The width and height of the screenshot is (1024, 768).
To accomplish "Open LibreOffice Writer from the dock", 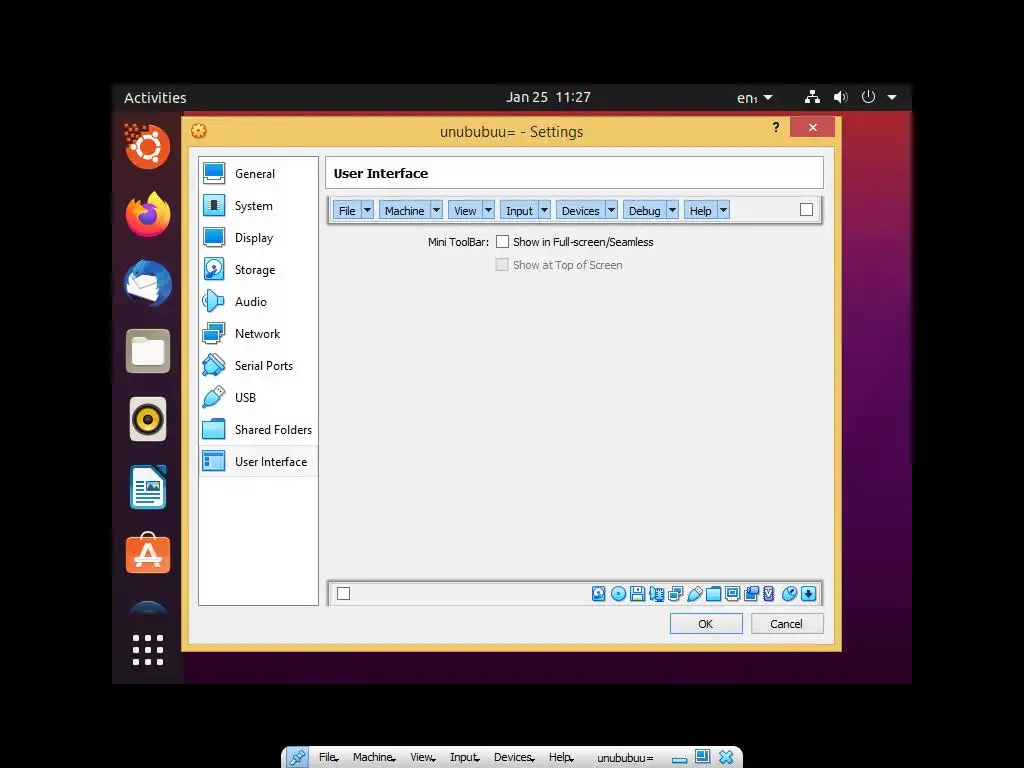I will tap(148, 487).
